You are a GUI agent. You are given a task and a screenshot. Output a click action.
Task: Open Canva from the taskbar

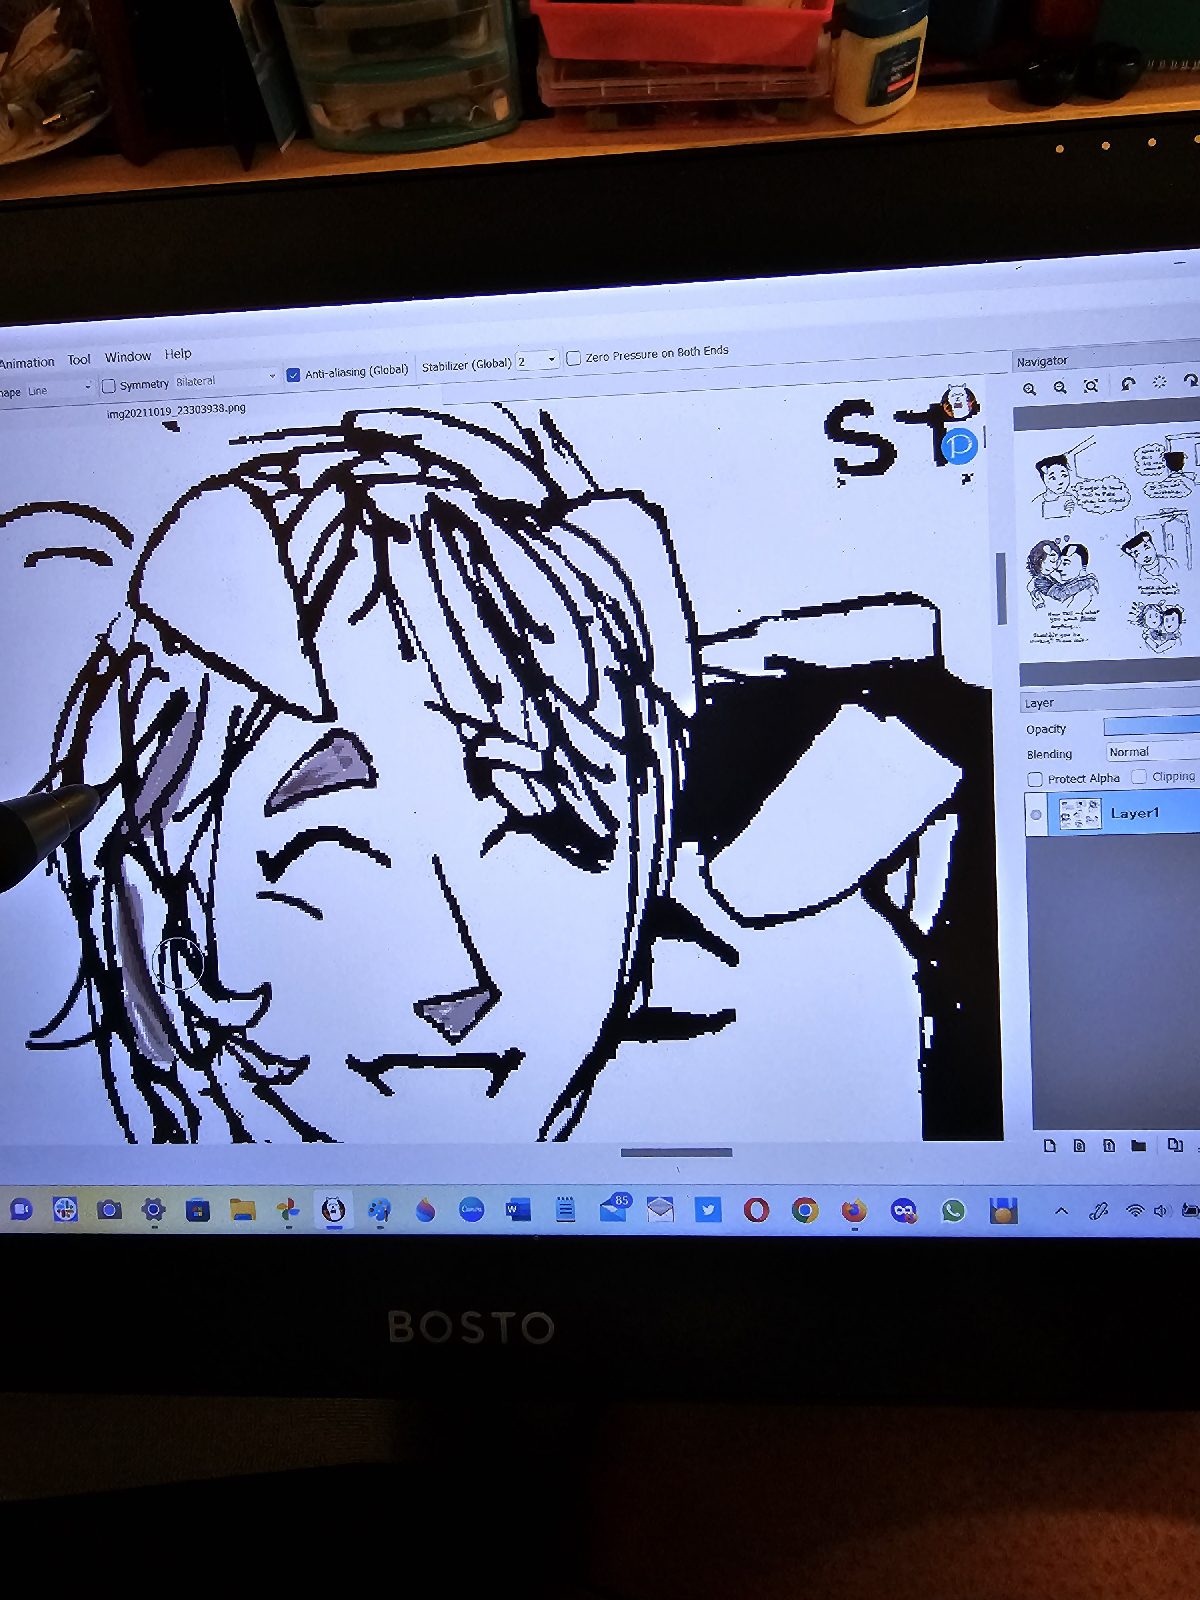471,1210
